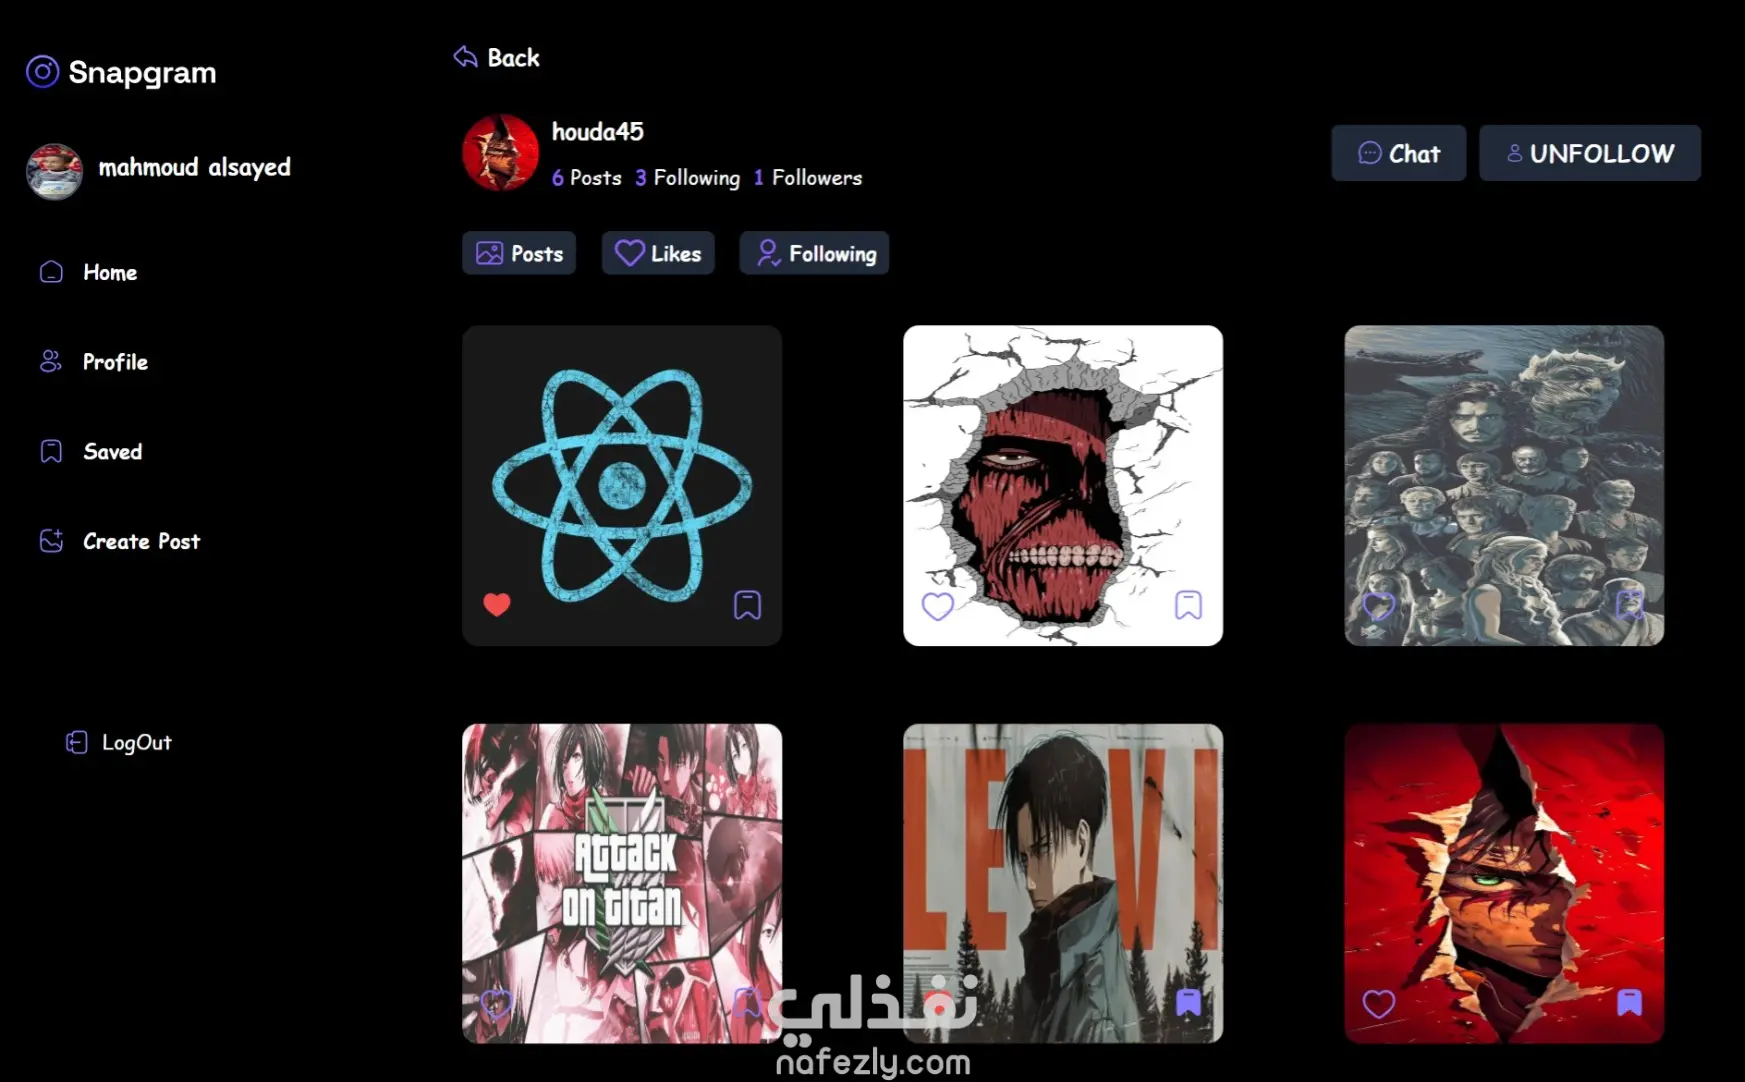Open Profile from the sidebar
This screenshot has width=1745, height=1082.
[x=115, y=362]
